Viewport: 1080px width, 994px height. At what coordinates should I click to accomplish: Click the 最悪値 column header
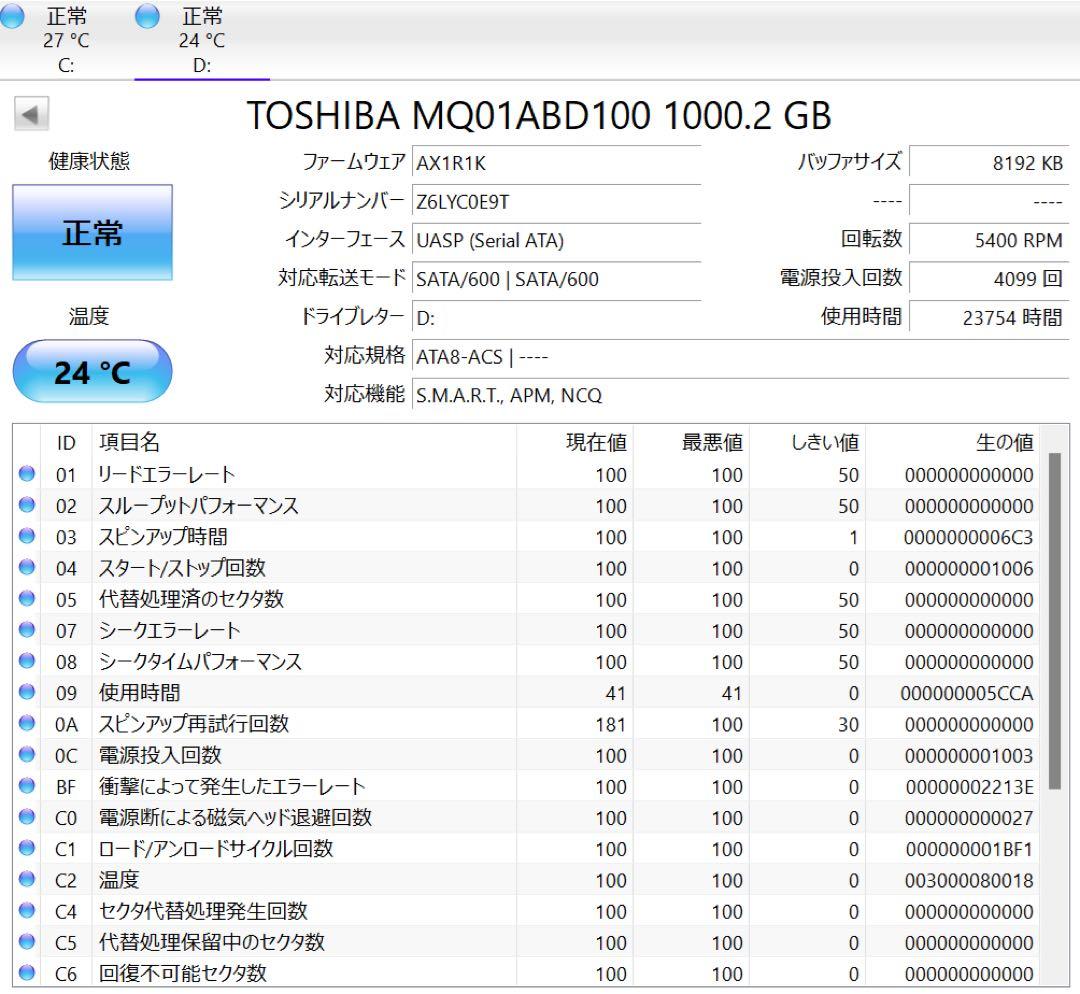[691, 443]
